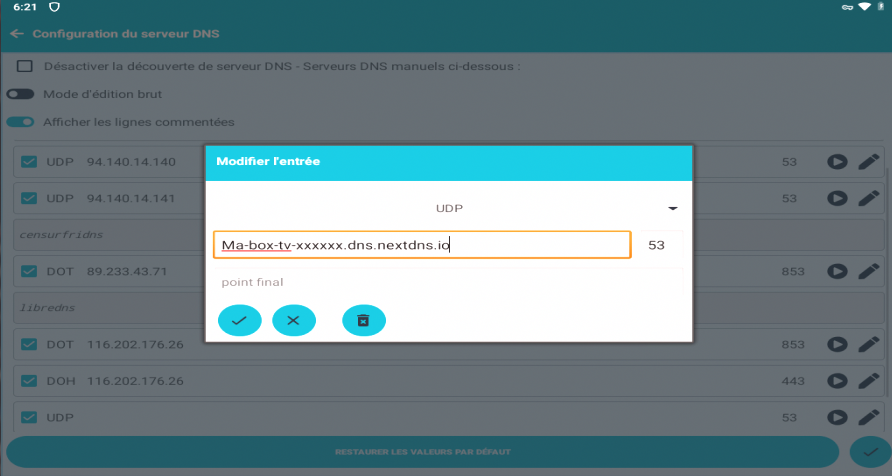Image resolution: width=892 pixels, height=476 pixels.
Task: Click the nextdns.io hostname input field
Action: click(x=422, y=245)
